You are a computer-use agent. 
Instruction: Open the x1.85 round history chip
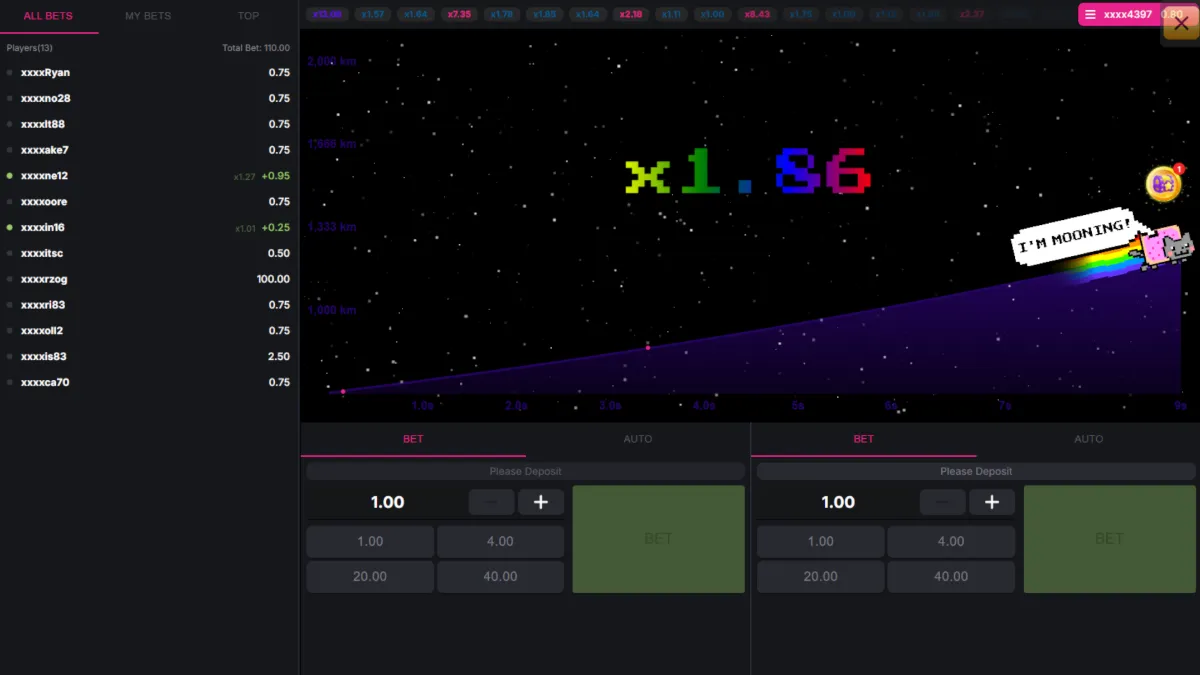click(x=545, y=14)
